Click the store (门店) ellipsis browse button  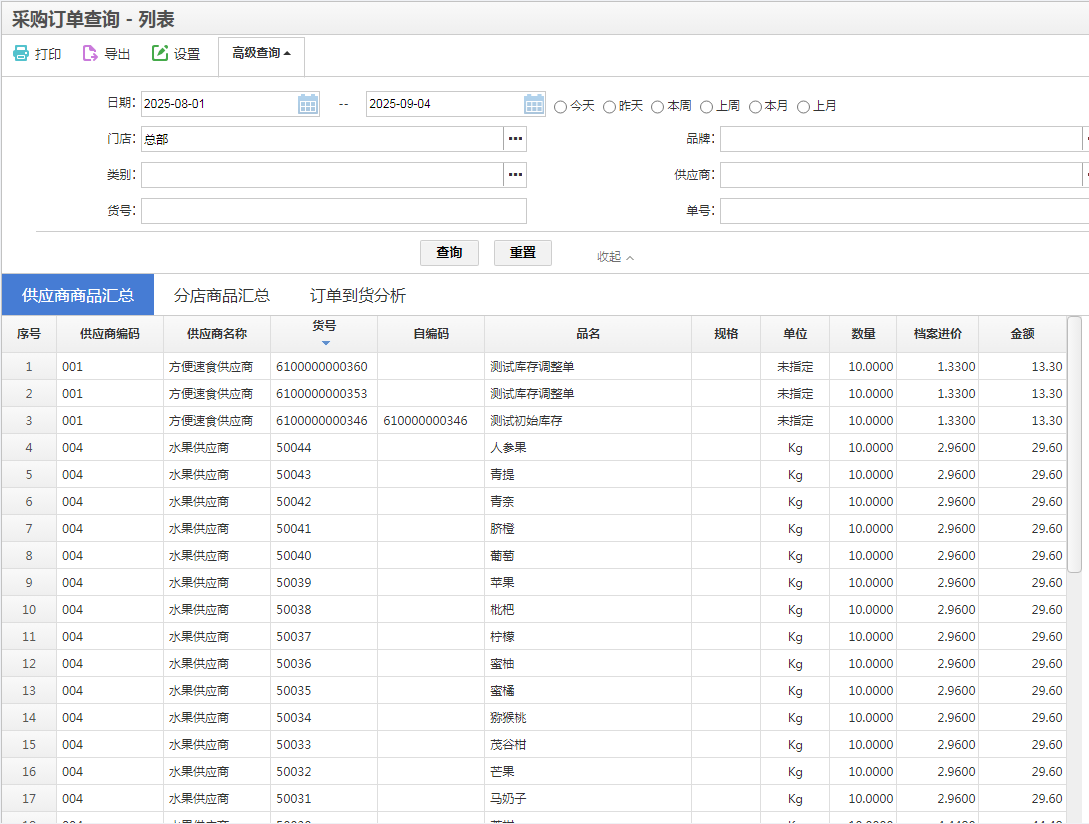click(515, 139)
